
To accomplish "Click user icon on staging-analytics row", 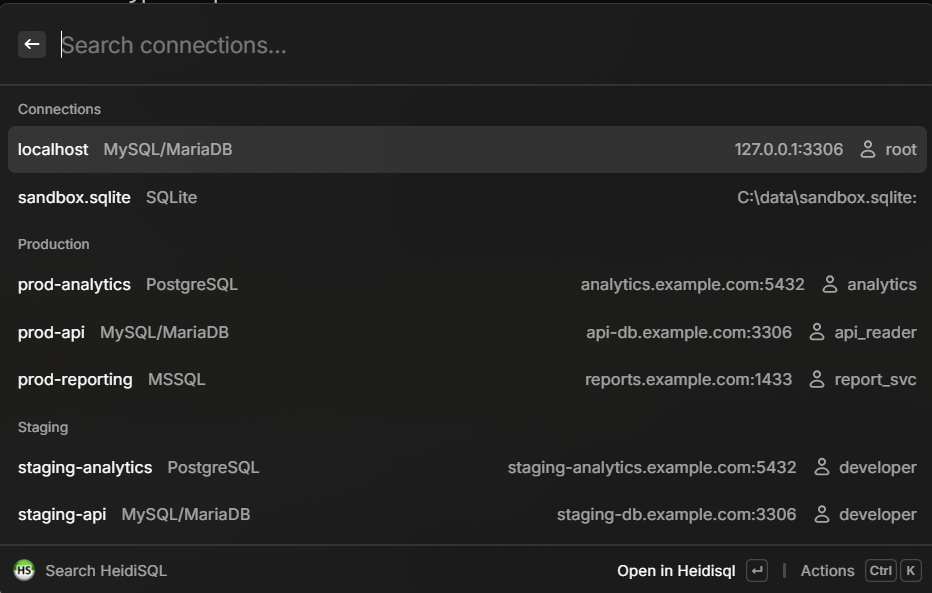I will tap(821, 468).
